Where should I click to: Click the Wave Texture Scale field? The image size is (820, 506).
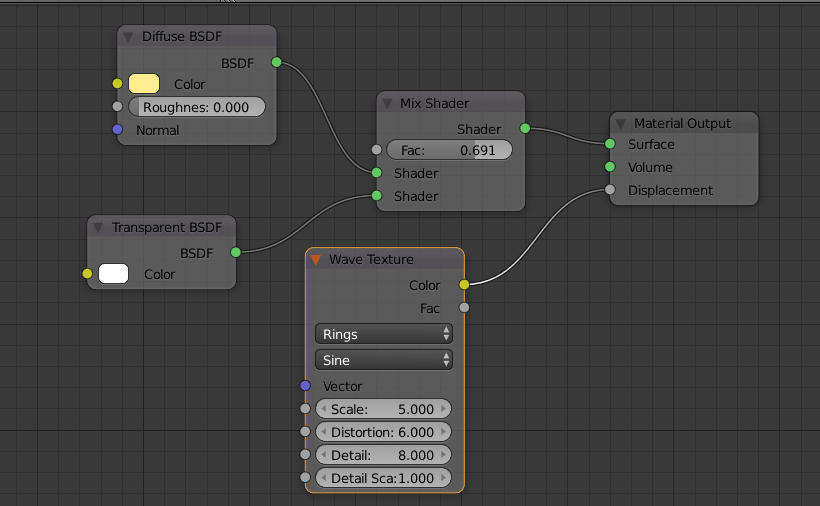pos(384,409)
